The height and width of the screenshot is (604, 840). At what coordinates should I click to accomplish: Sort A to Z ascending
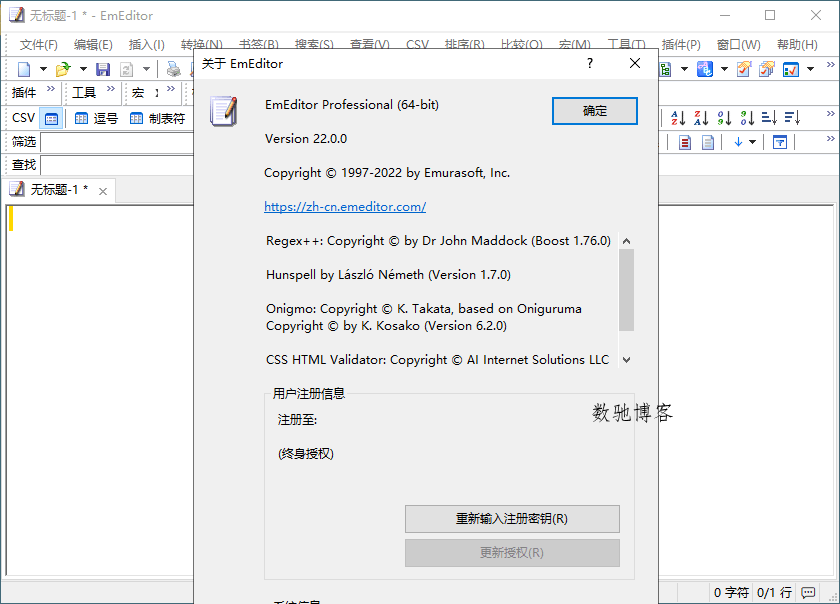click(678, 117)
